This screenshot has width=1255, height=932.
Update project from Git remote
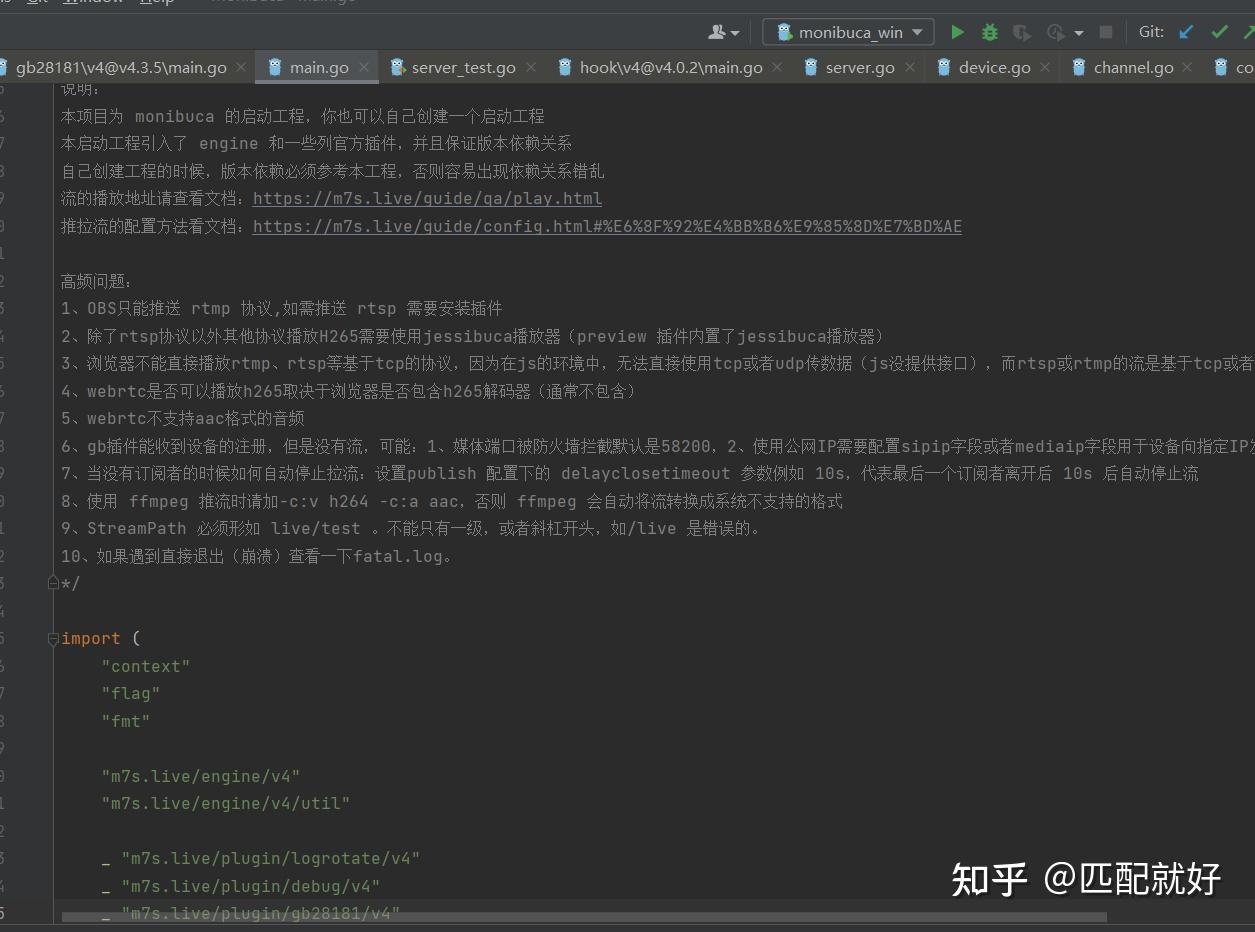click(1186, 31)
